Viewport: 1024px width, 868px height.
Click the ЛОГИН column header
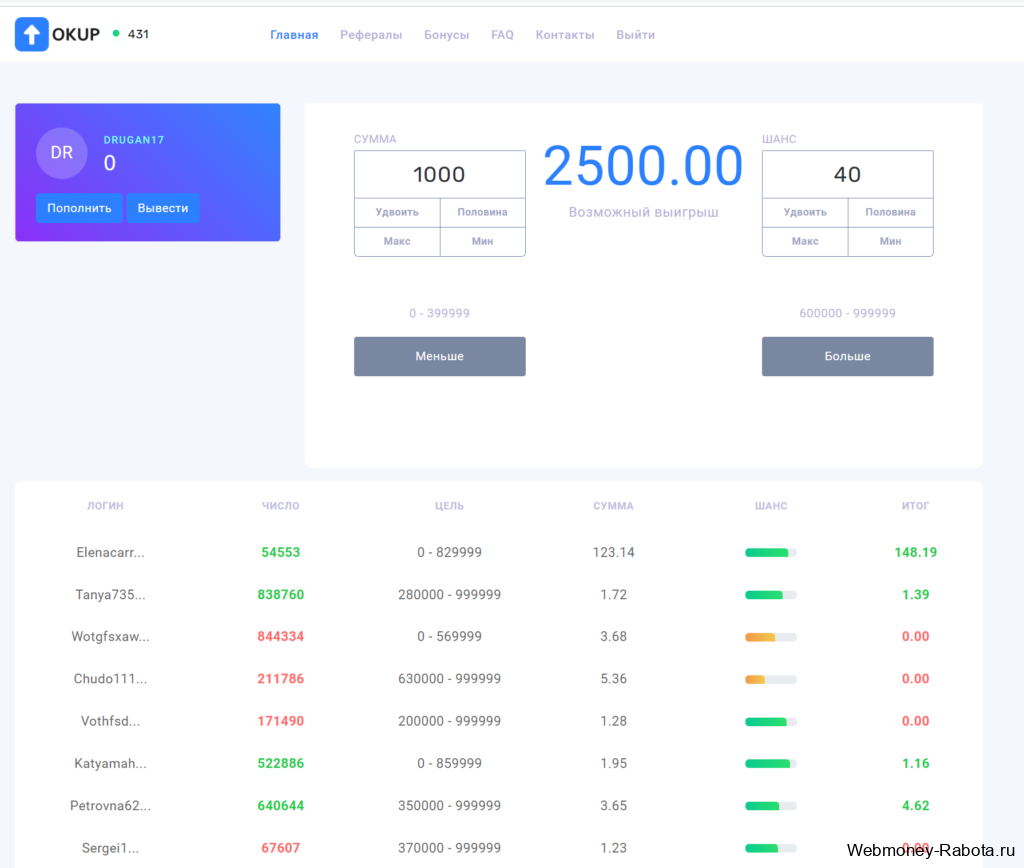(105, 506)
